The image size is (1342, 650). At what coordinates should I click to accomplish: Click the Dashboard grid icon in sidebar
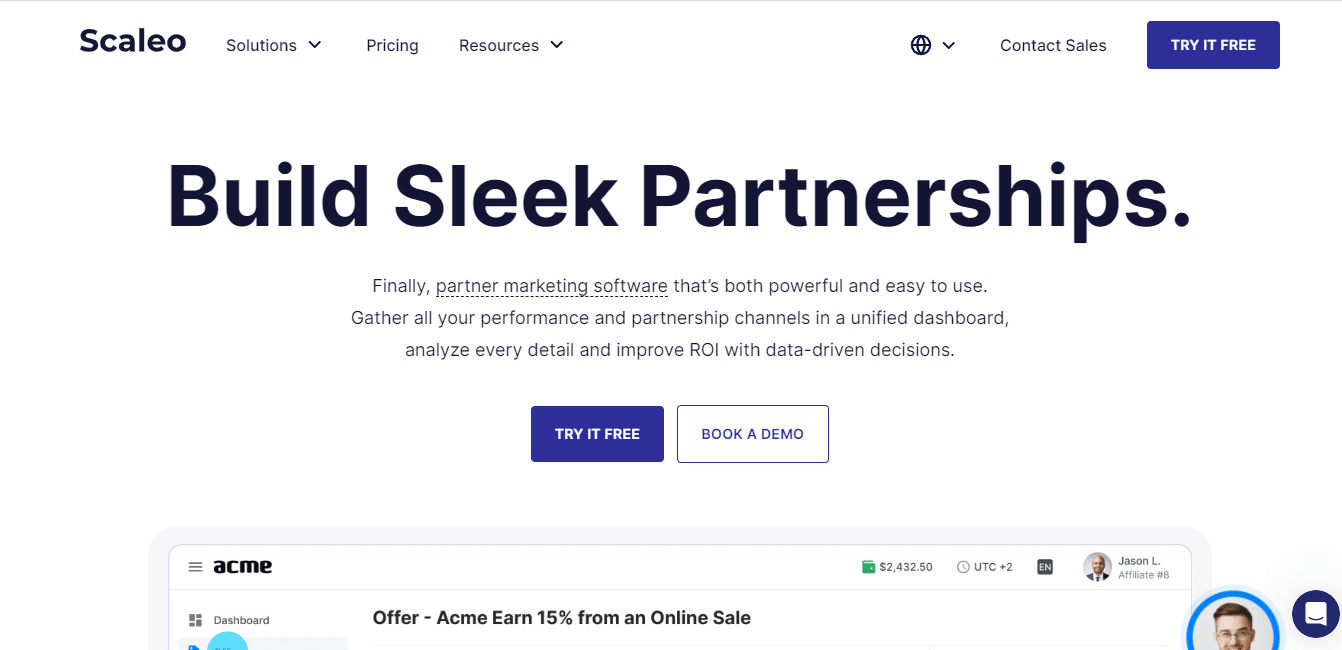coord(196,620)
